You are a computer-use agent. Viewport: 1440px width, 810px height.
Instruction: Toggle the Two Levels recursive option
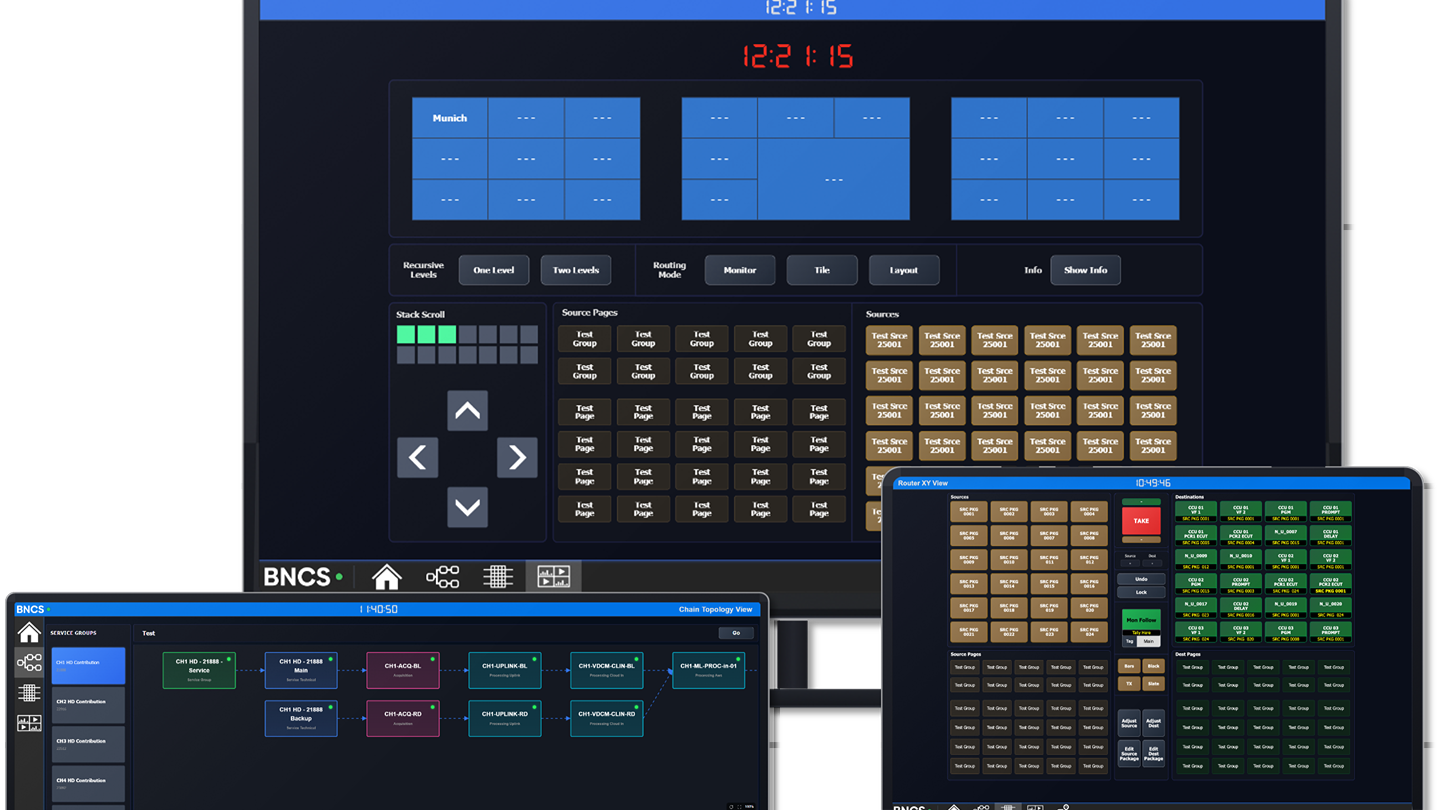click(576, 270)
